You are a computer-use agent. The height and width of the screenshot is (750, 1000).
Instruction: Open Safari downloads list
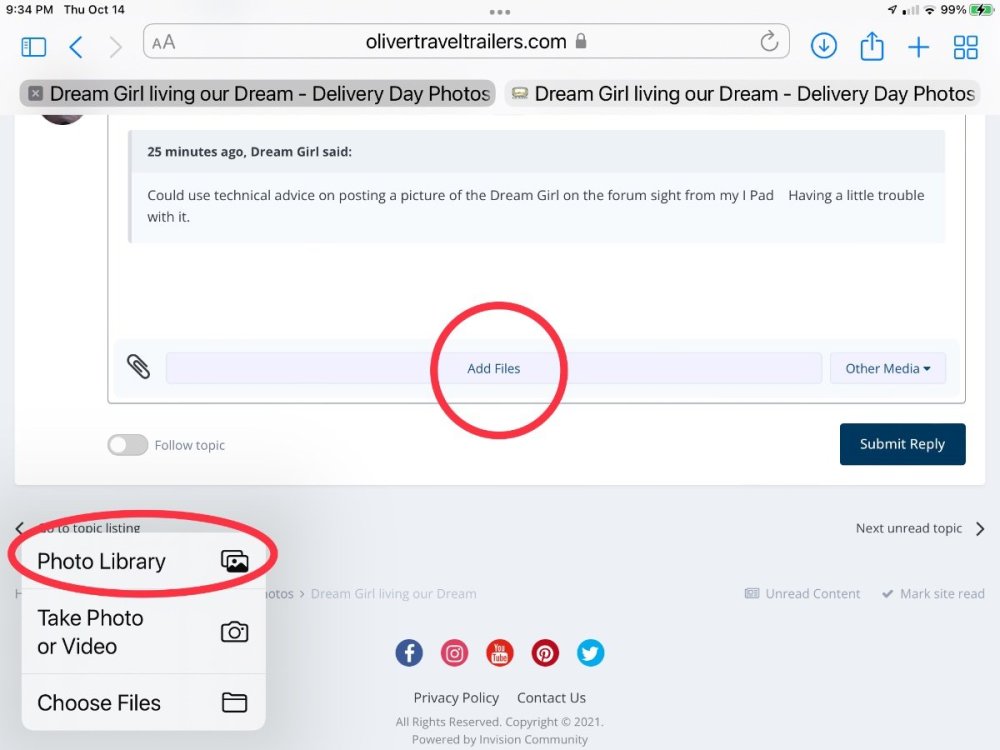[x=823, y=46]
